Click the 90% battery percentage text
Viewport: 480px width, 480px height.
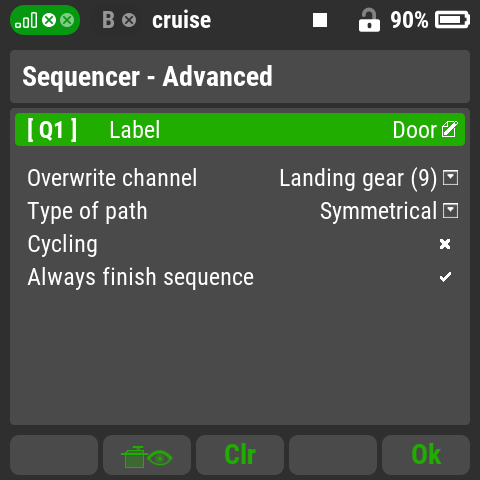pyautogui.click(x=409, y=20)
